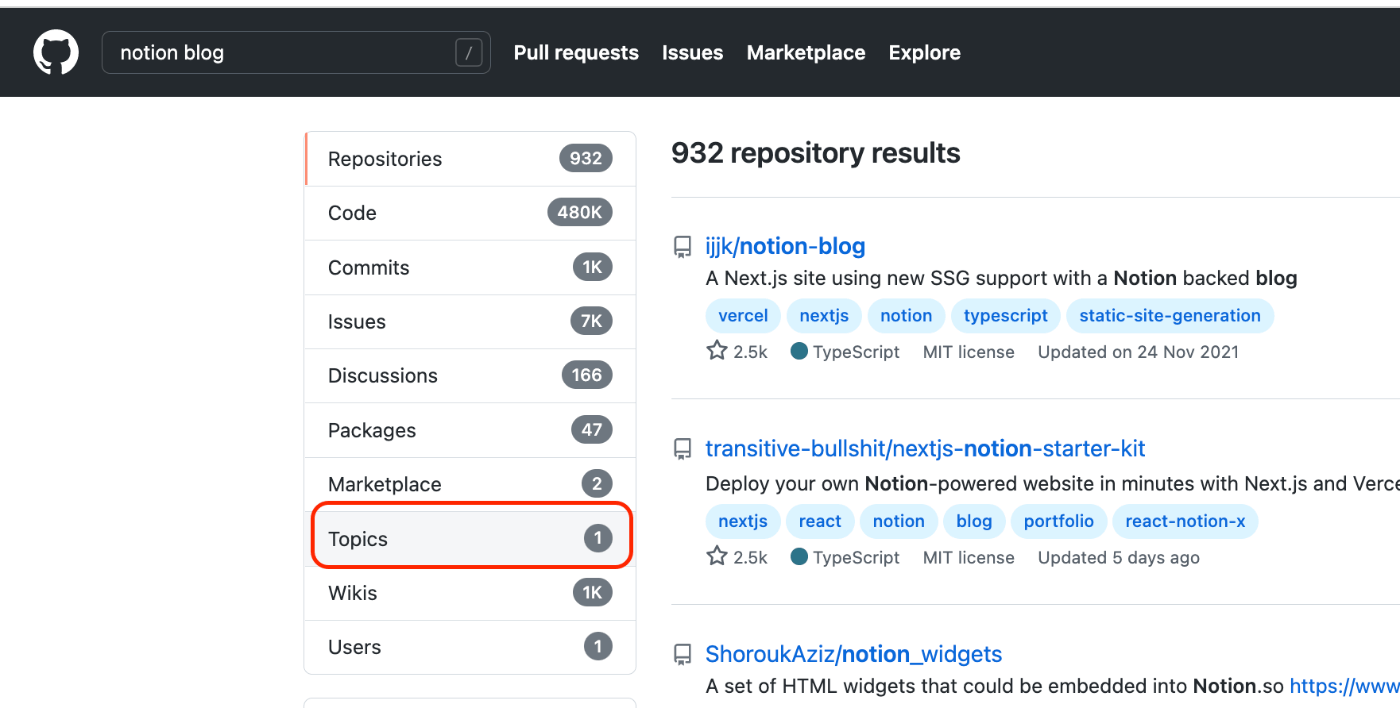Screen dimensions: 1400x708
Task: Click the 2.5k star count of nextjs-notion-starter-kit
Action: pyautogui.click(x=750, y=557)
